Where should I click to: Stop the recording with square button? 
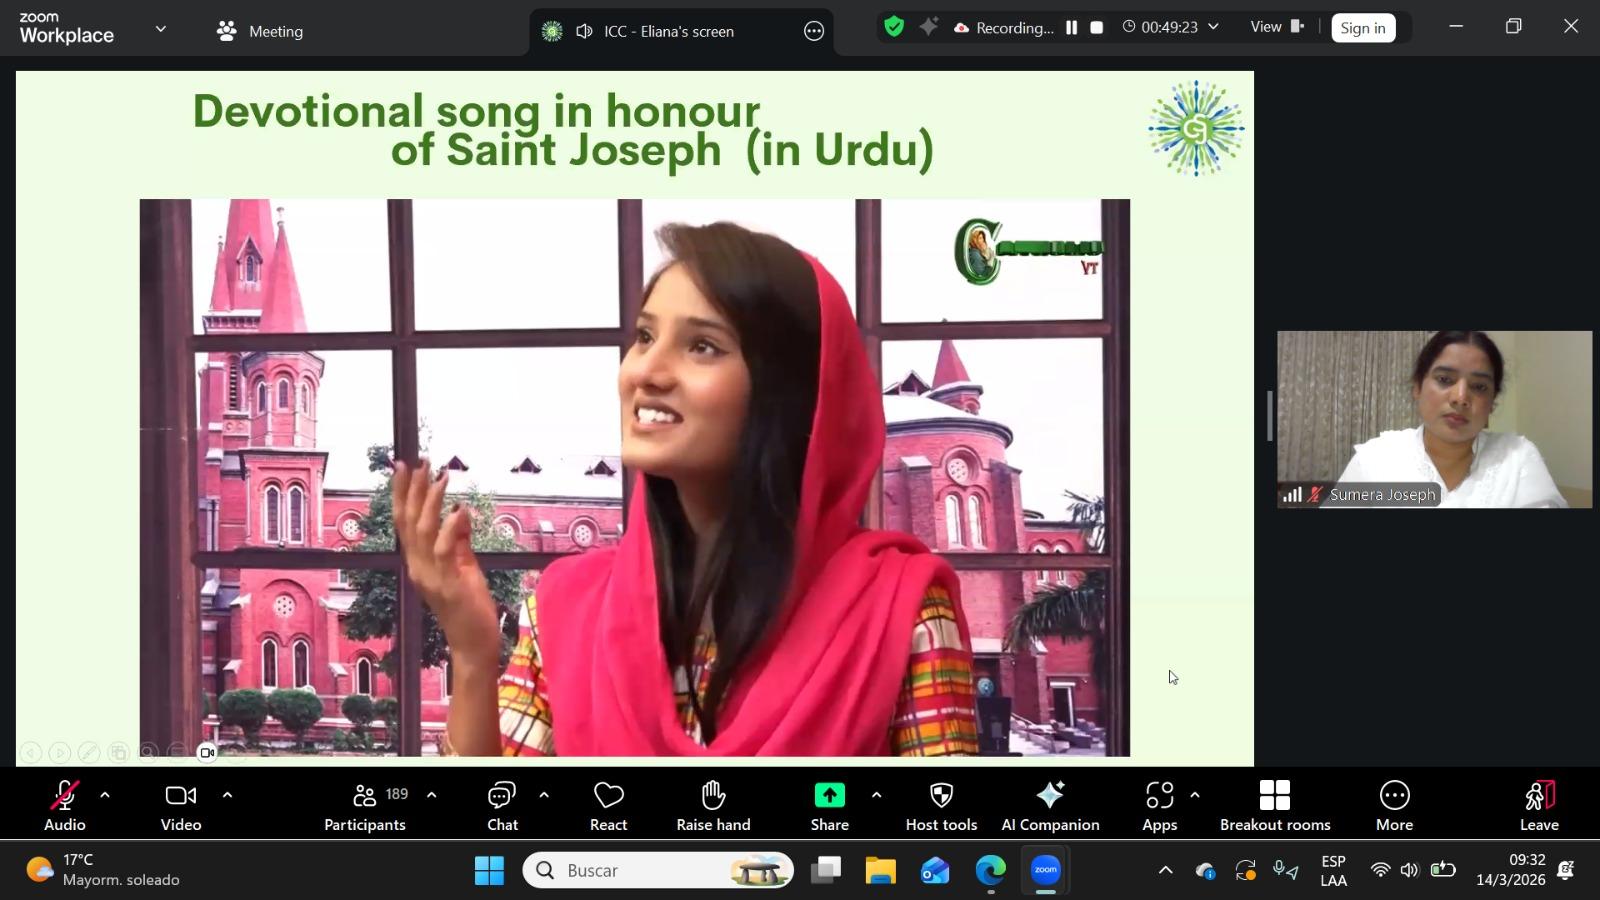pyautogui.click(x=1097, y=28)
